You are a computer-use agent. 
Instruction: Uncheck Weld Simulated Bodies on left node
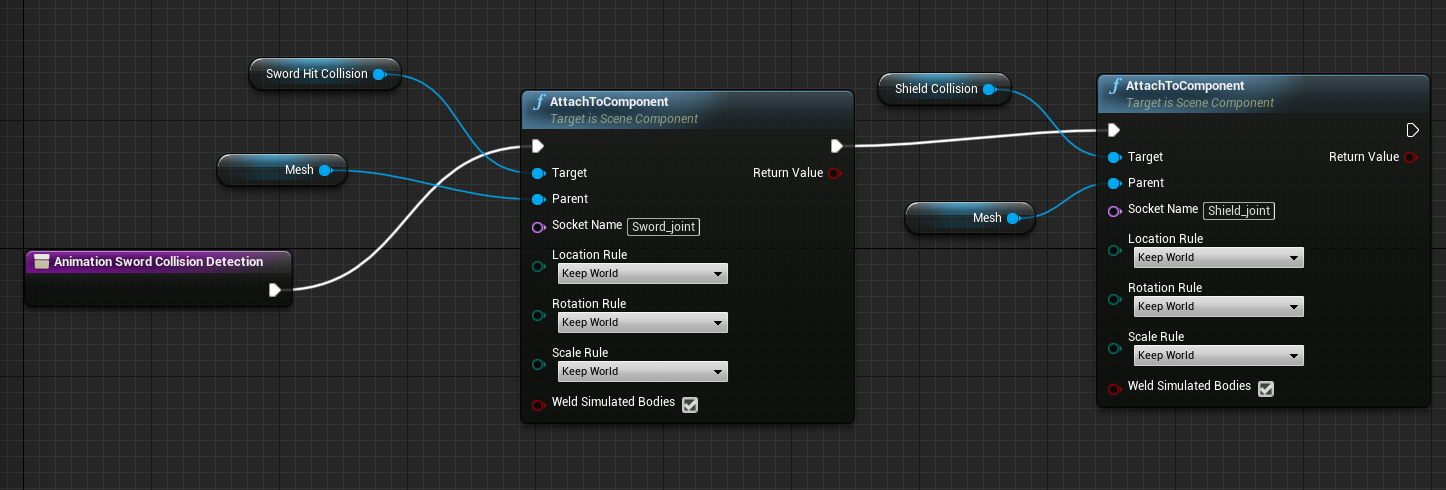point(689,404)
